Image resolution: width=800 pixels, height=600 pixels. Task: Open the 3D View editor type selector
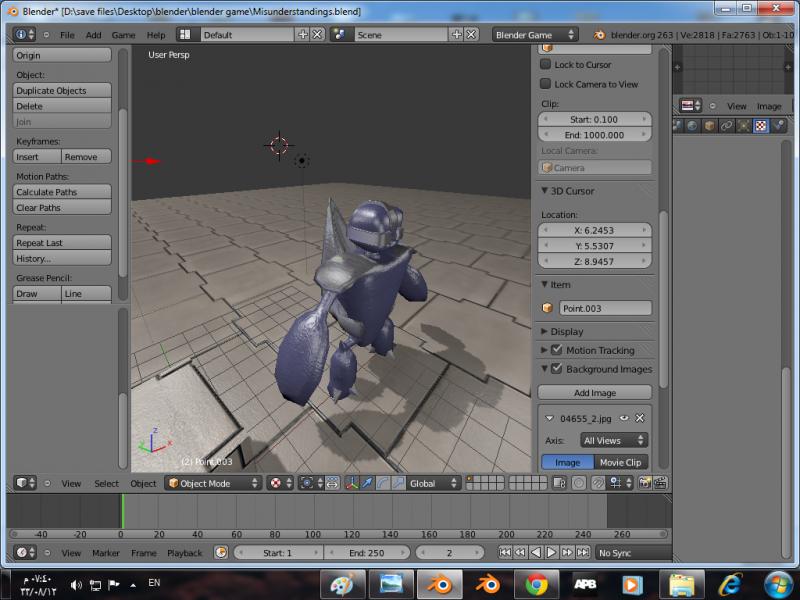tap(25, 483)
